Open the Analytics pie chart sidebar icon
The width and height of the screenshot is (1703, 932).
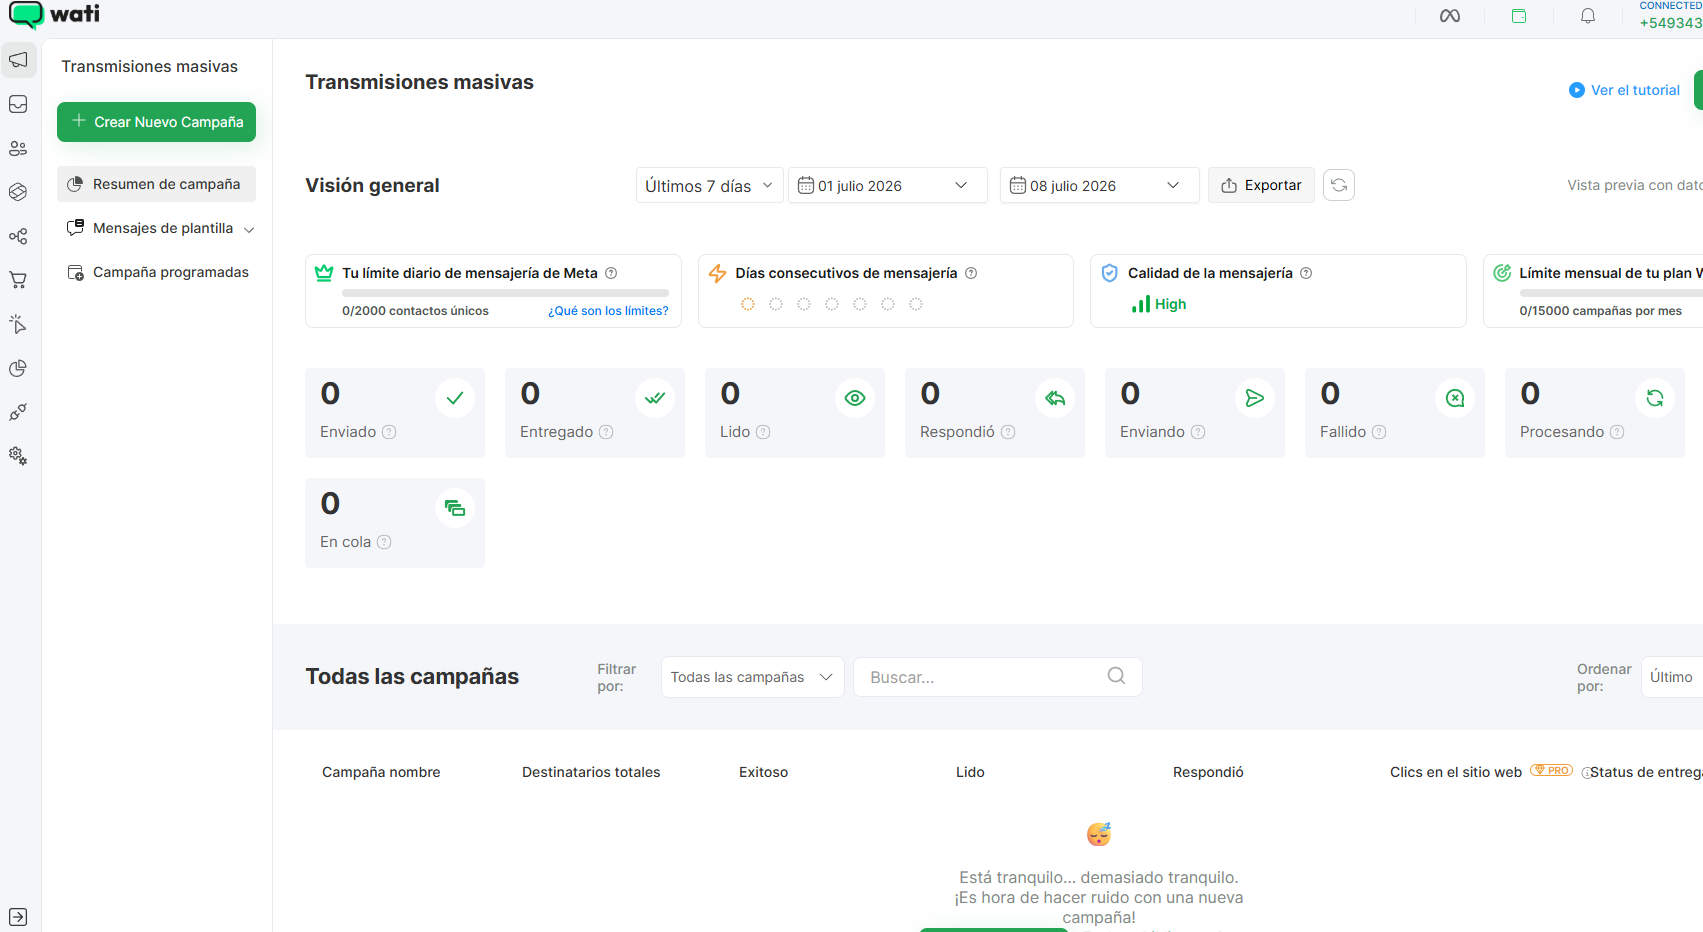[18, 368]
